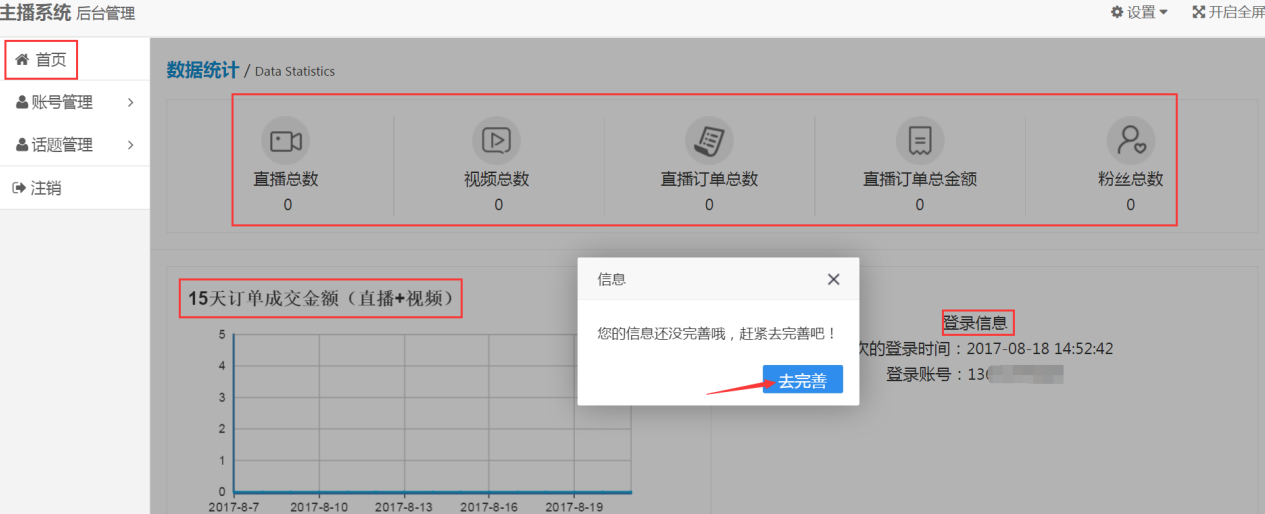This screenshot has width=1265, height=514.
Task: Click the y-axis value 5
Action: (x=221, y=335)
